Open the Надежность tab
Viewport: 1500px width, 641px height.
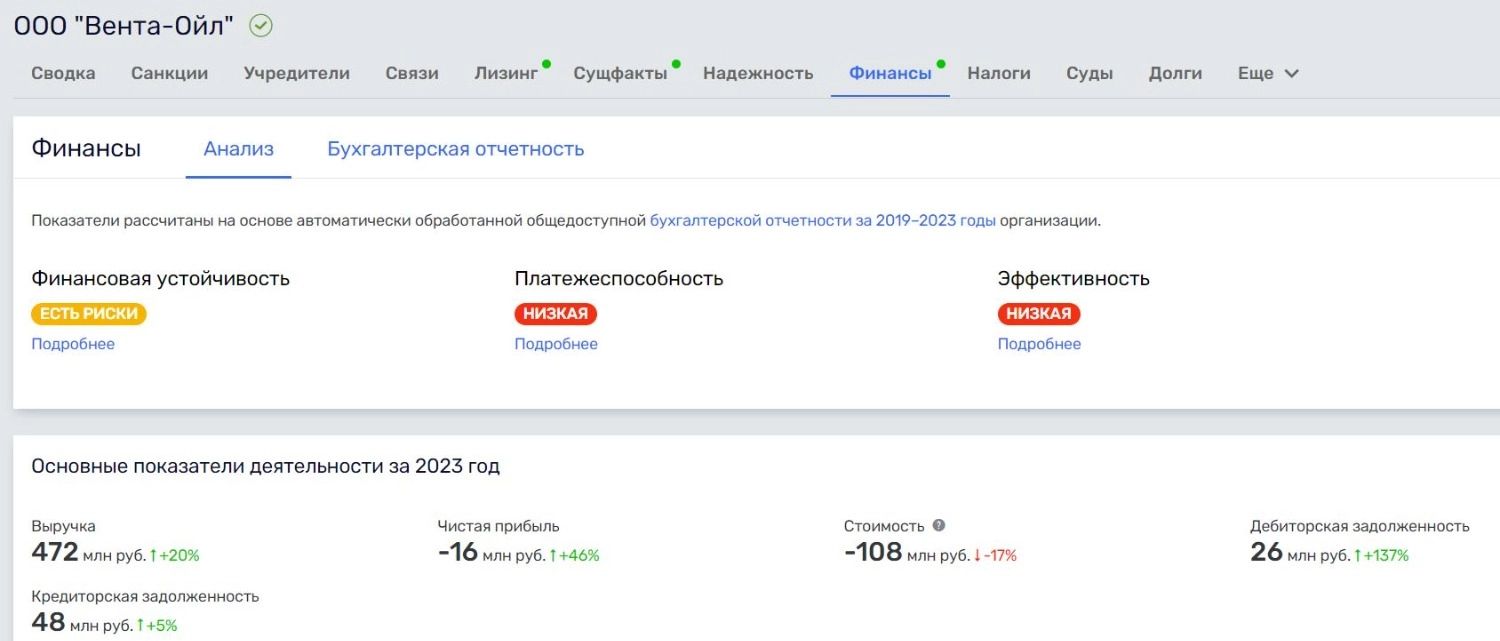[x=758, y=73]
